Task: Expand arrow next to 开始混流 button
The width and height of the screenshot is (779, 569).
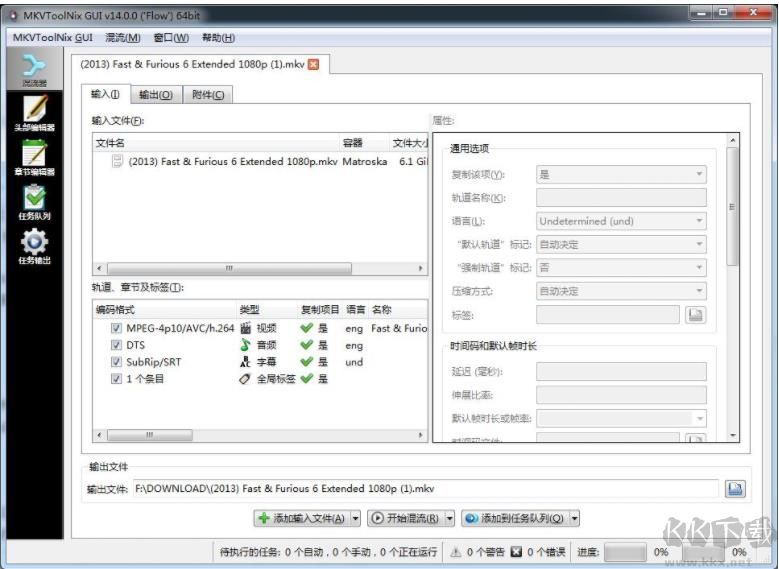Action: (450, 518)
